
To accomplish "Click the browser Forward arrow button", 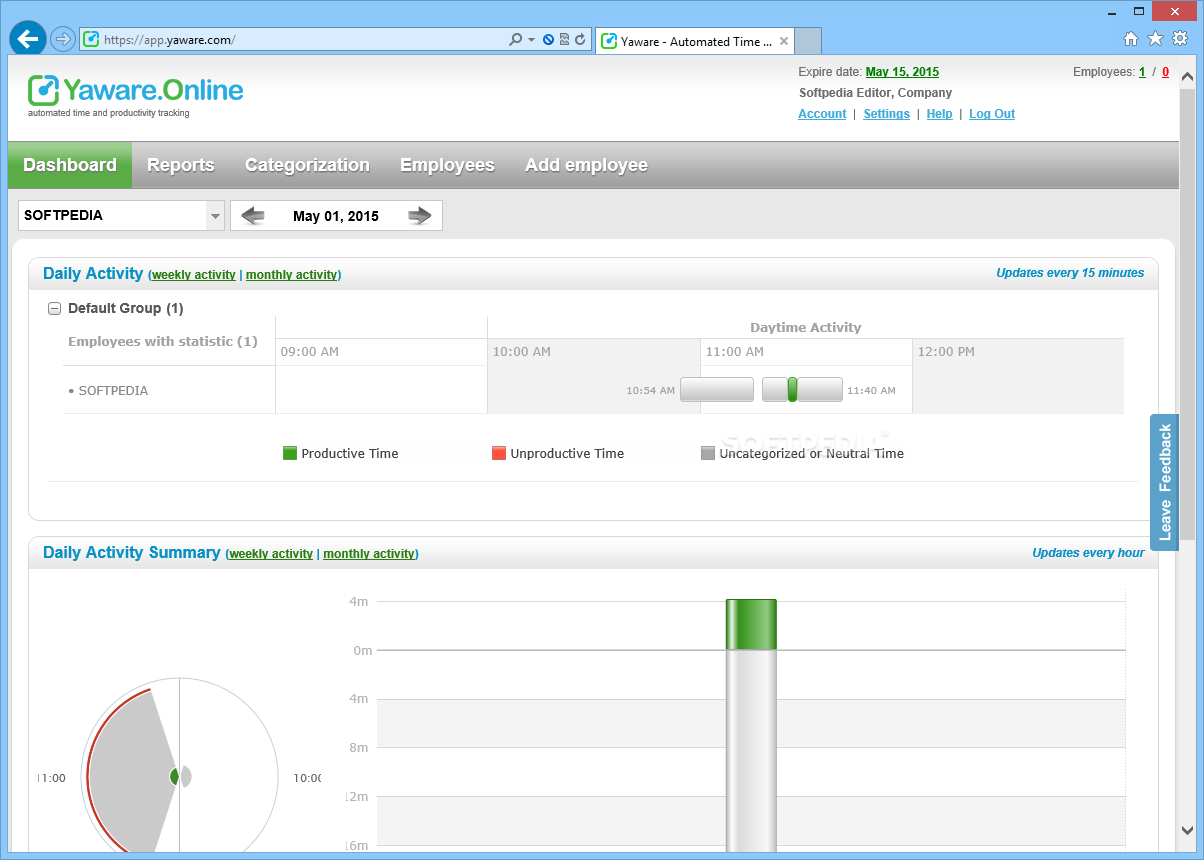I will point(63,39).
